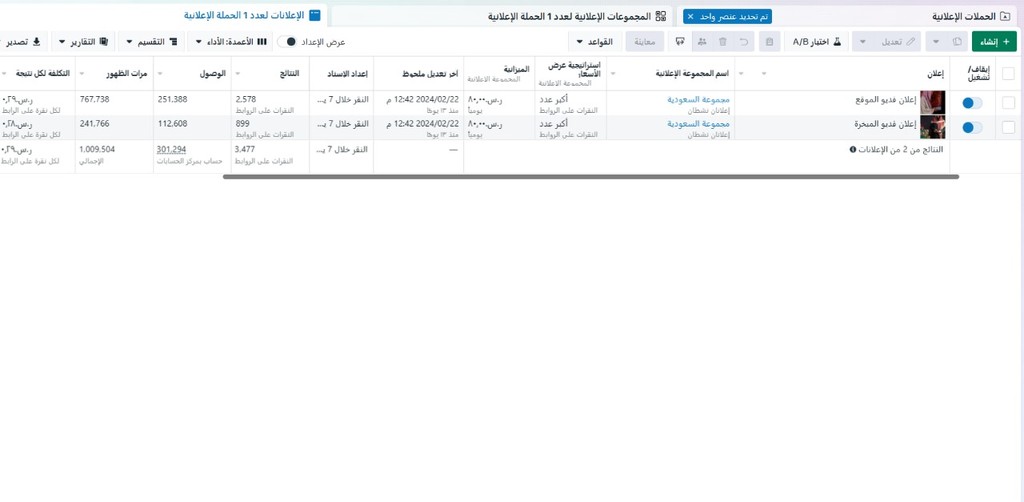Click the ad name إعلان فديو المبخرة

click(x=886, y=124)
